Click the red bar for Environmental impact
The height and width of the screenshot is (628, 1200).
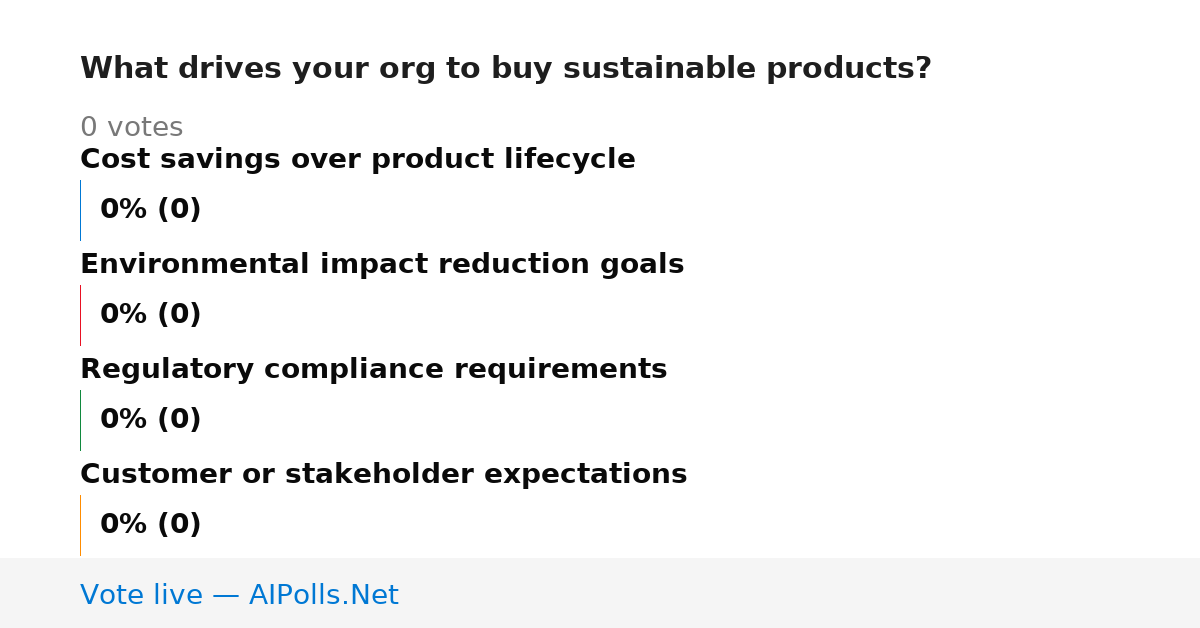click(x=80, y=315)
